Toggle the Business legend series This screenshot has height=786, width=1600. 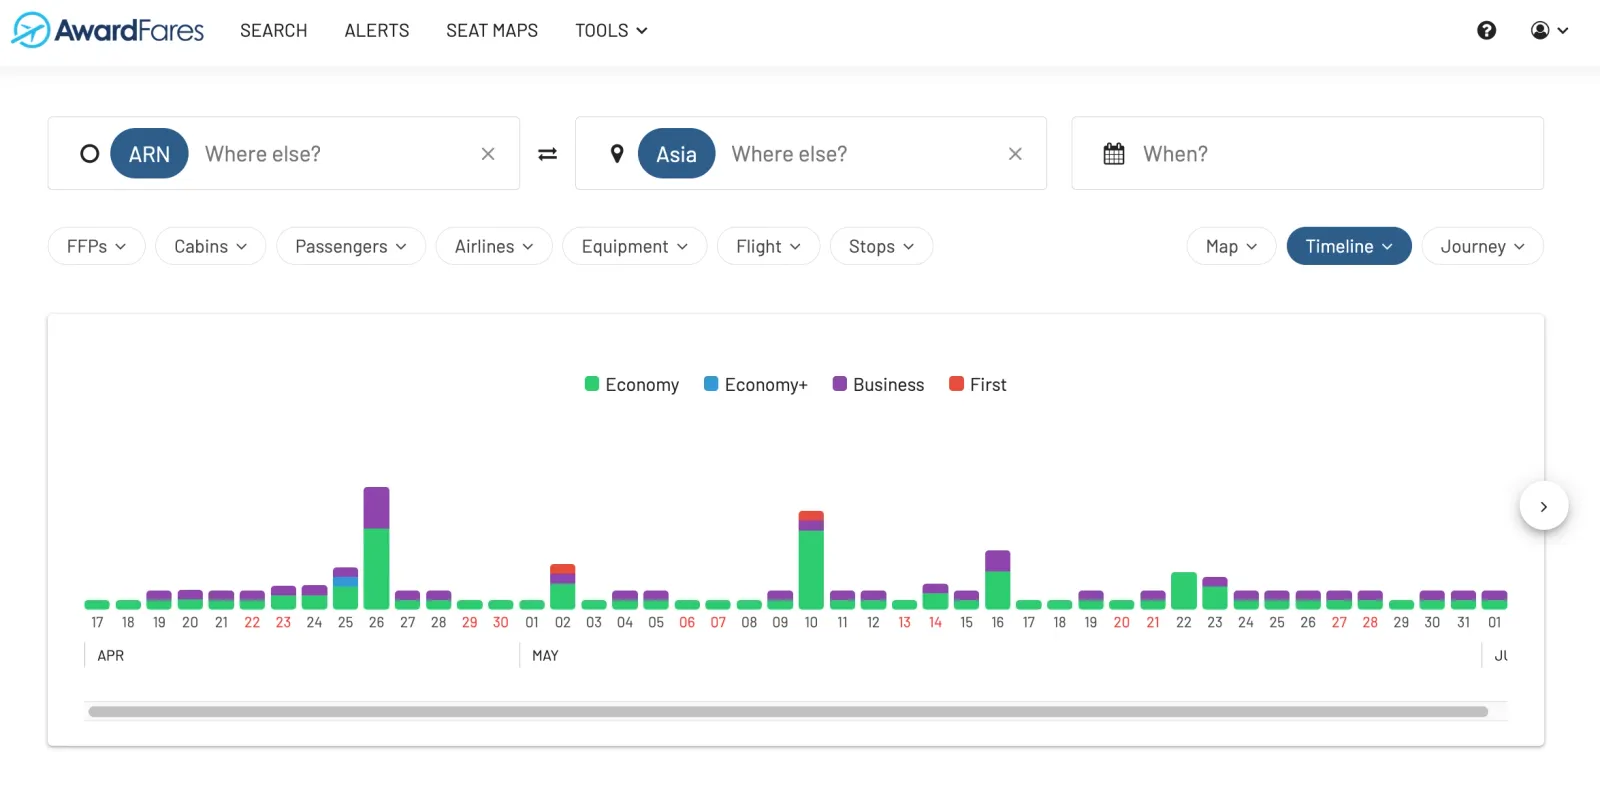pyautogui.click(x=878, y=385)
